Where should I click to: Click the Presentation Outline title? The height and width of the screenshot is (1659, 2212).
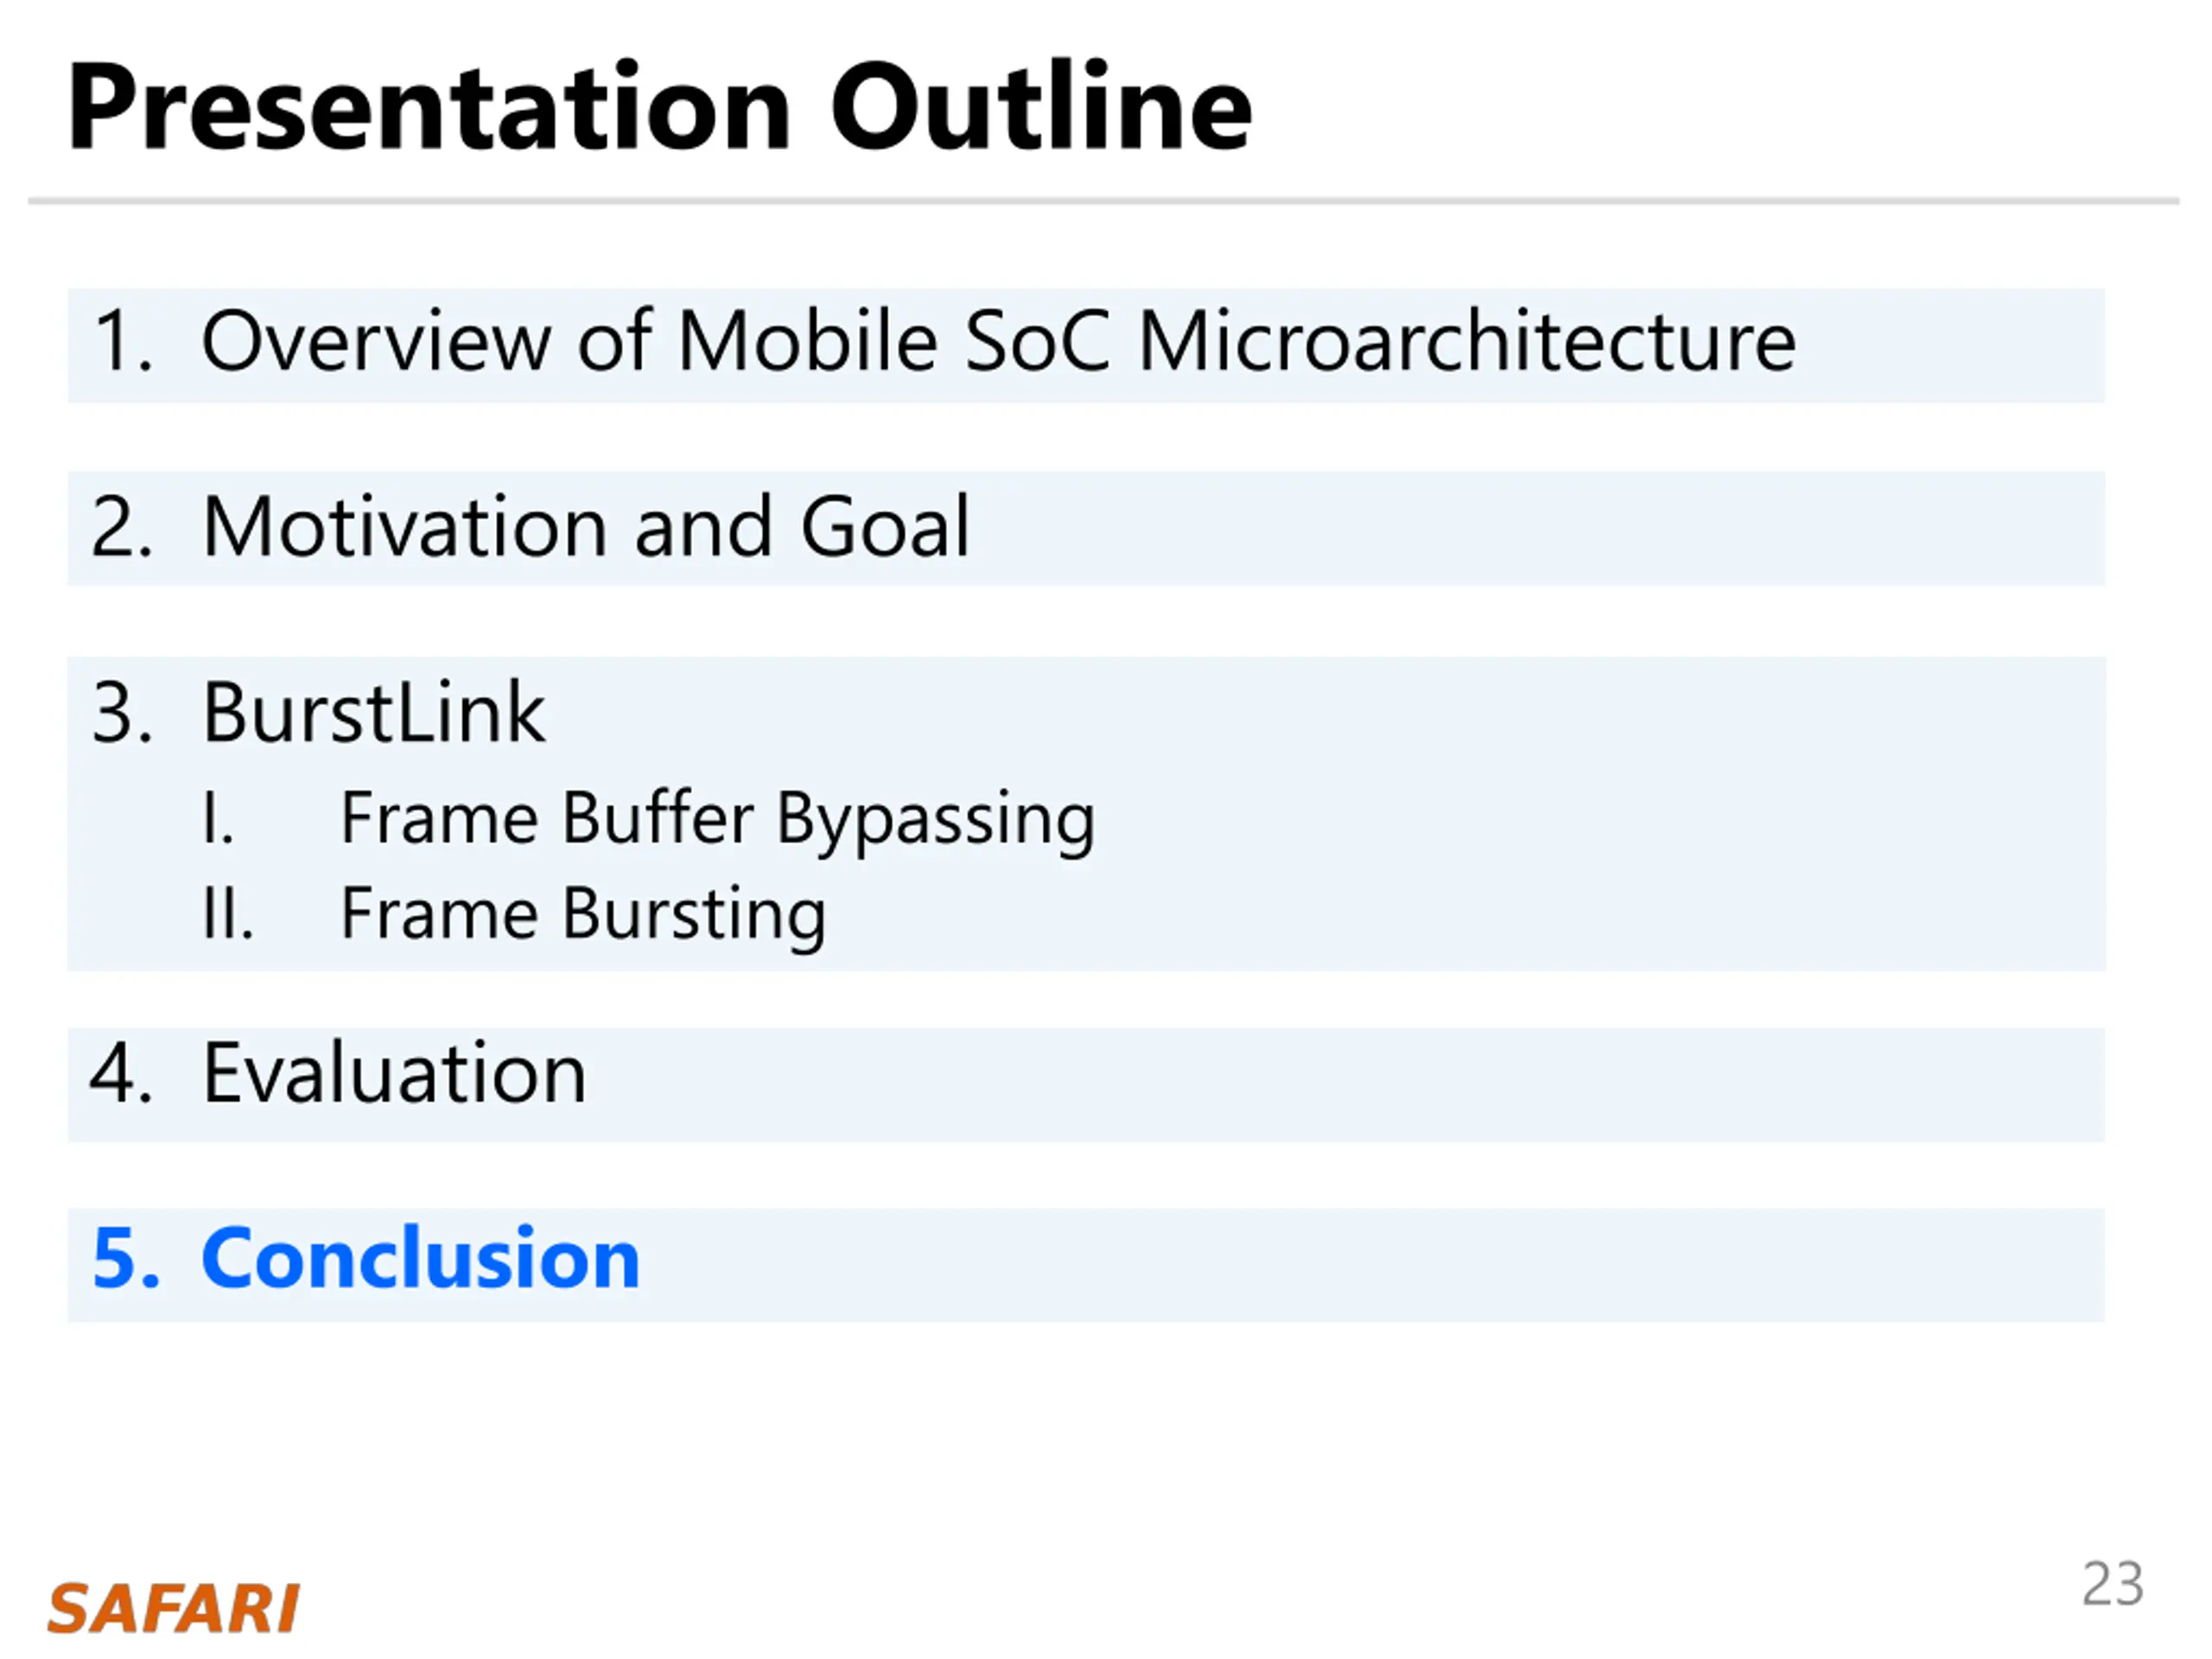pyautogui.click(x=659, y=107)
